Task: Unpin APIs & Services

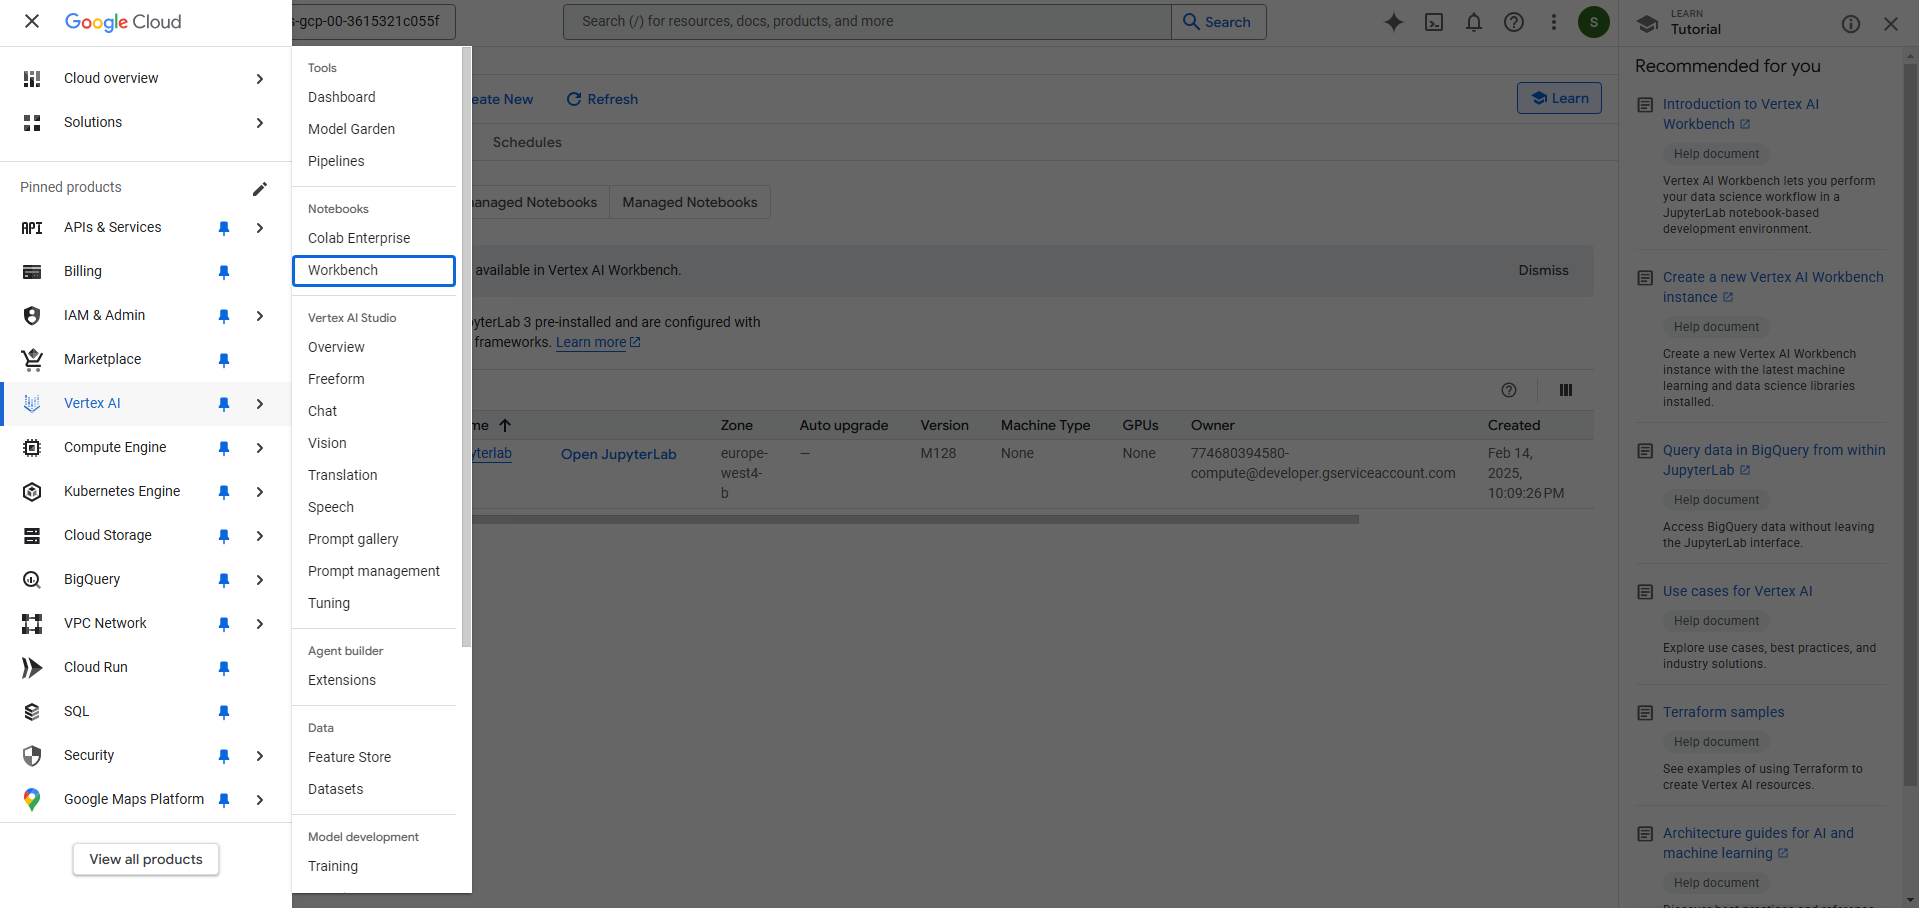Action: tap(224, 228)
